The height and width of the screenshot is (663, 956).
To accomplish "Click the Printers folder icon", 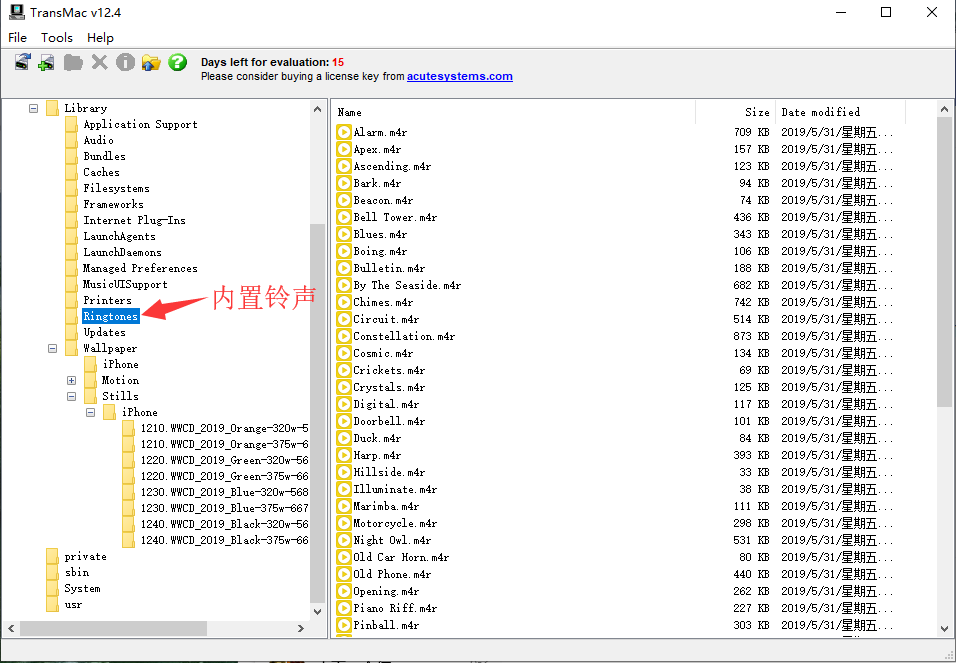I will 72,300.
